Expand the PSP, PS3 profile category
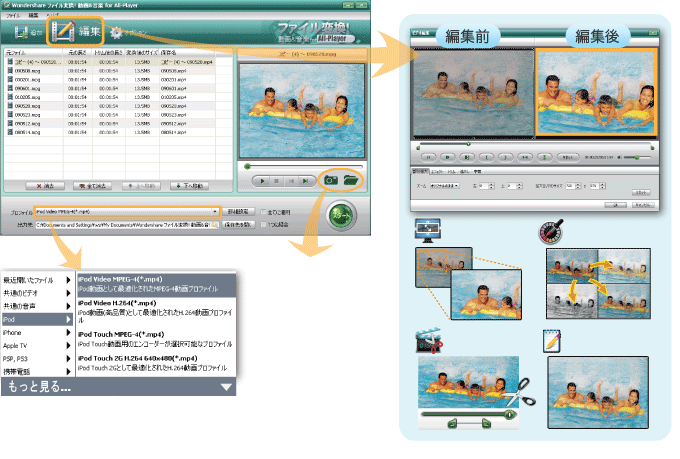The image size is (680, 459). tap(36, 359)
